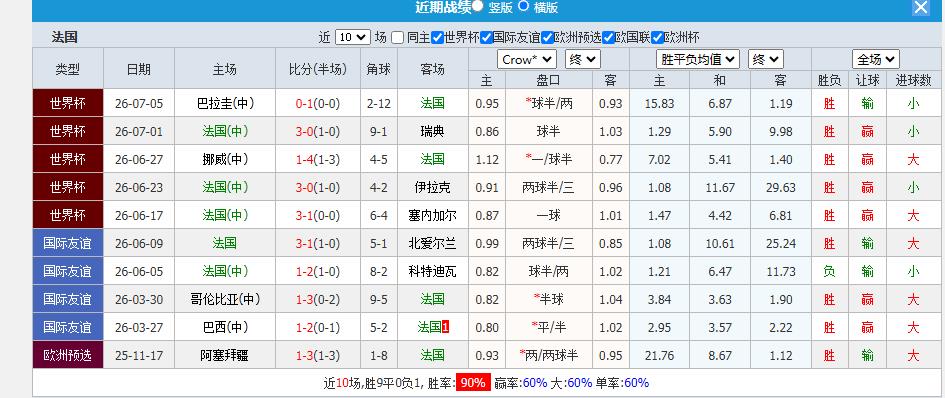Screen dimensions: 945x398
Task: Click handicap *一/球半 for 挪威 match
Action: tap(548, 159)
